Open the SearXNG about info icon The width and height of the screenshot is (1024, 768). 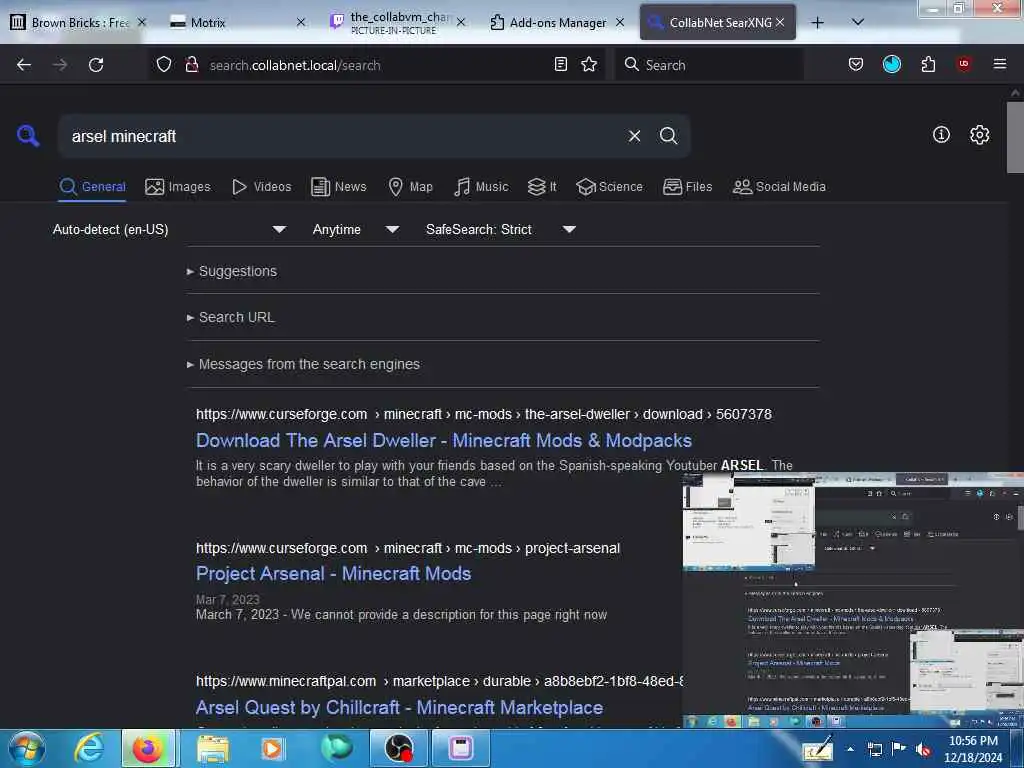[941, 135]
